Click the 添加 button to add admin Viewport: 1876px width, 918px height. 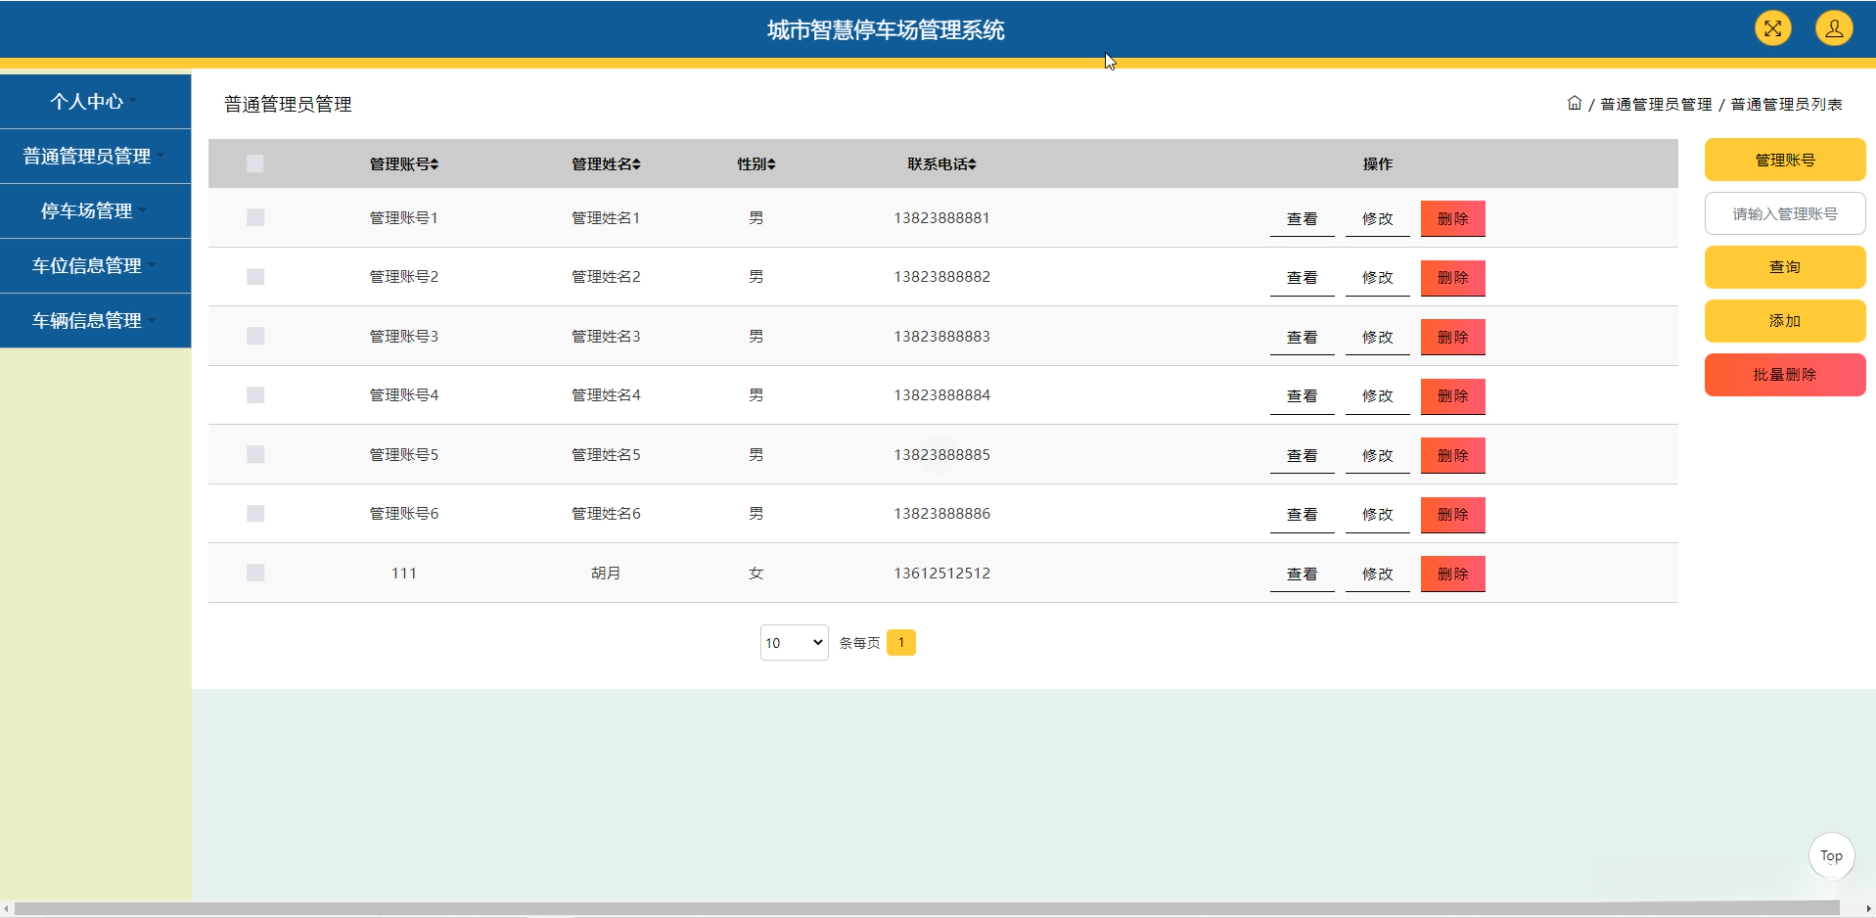[x=1785, y=321]
